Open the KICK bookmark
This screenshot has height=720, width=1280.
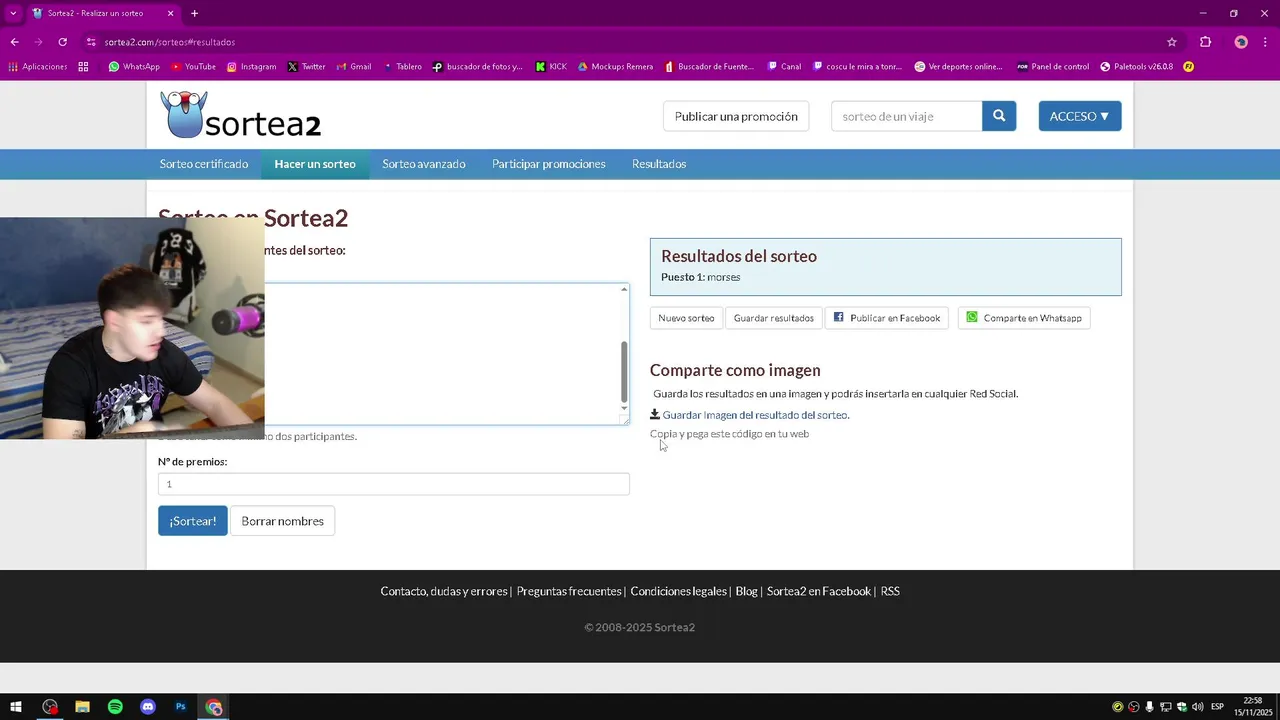tap(551, 67)
